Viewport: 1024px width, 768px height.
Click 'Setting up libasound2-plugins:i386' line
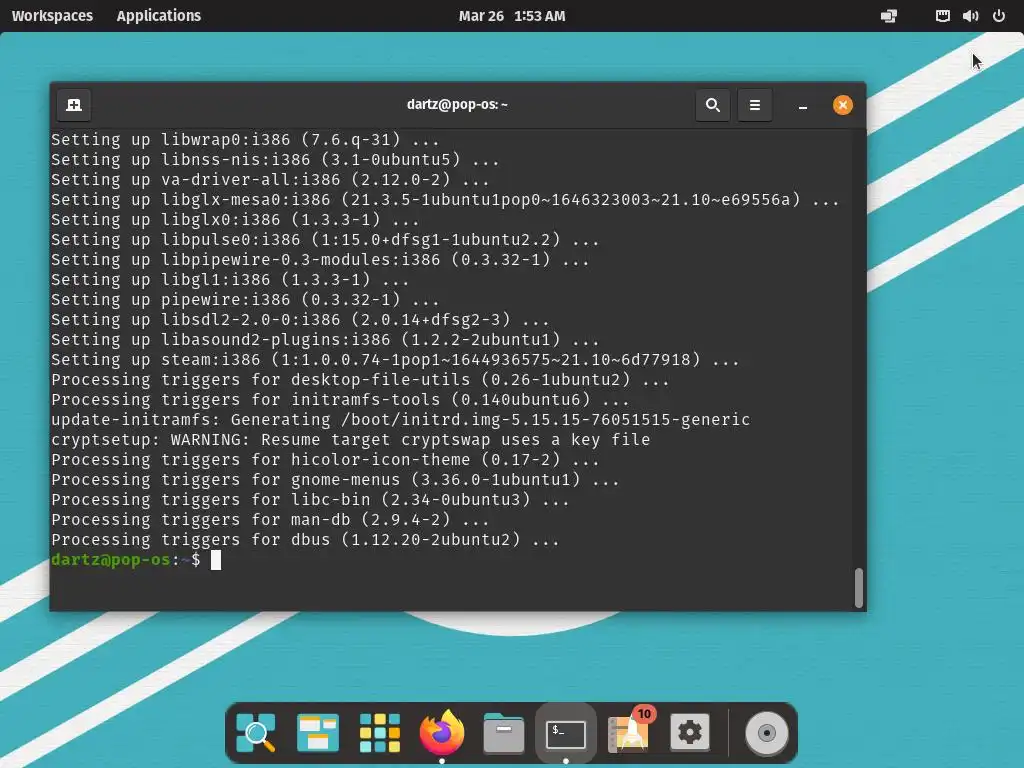(325, 340)
